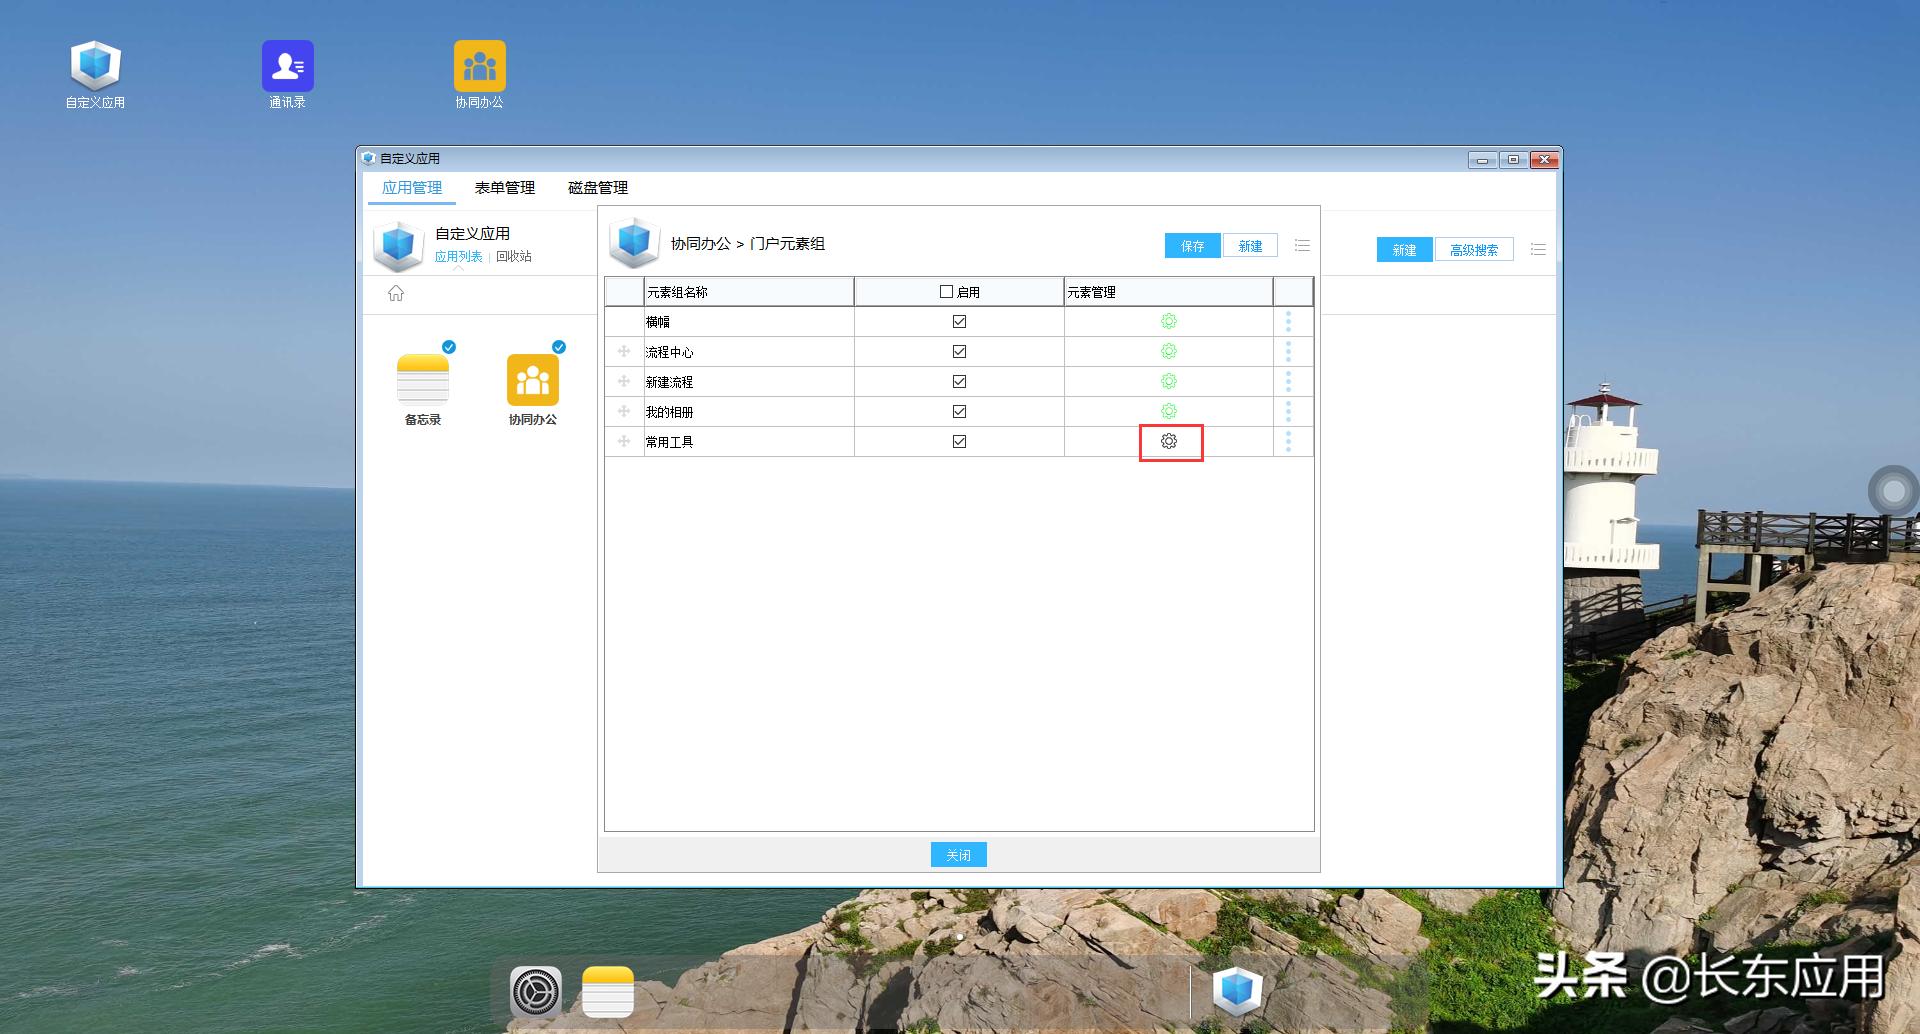
Task: Open the 回收站 link
Action: click(513, 256)
